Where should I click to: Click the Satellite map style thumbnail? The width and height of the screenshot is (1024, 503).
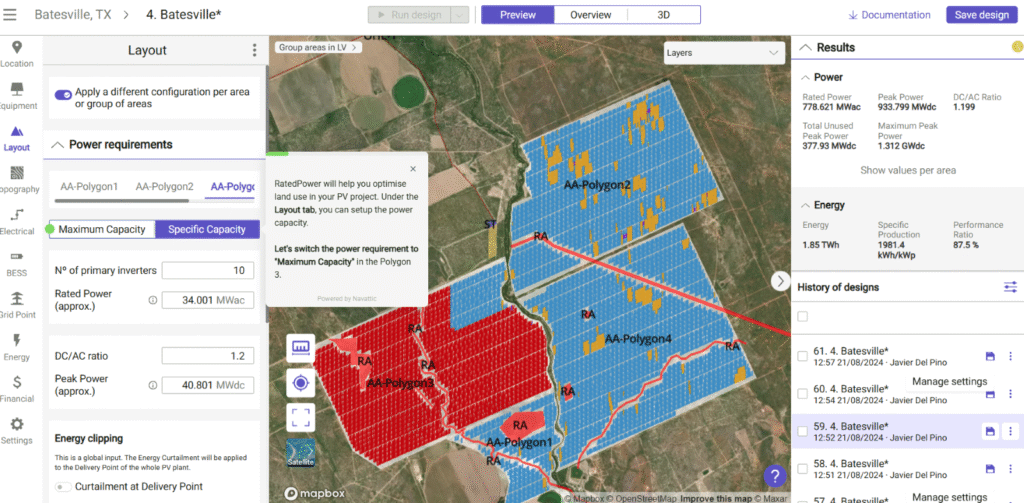[x=300, y=453]
